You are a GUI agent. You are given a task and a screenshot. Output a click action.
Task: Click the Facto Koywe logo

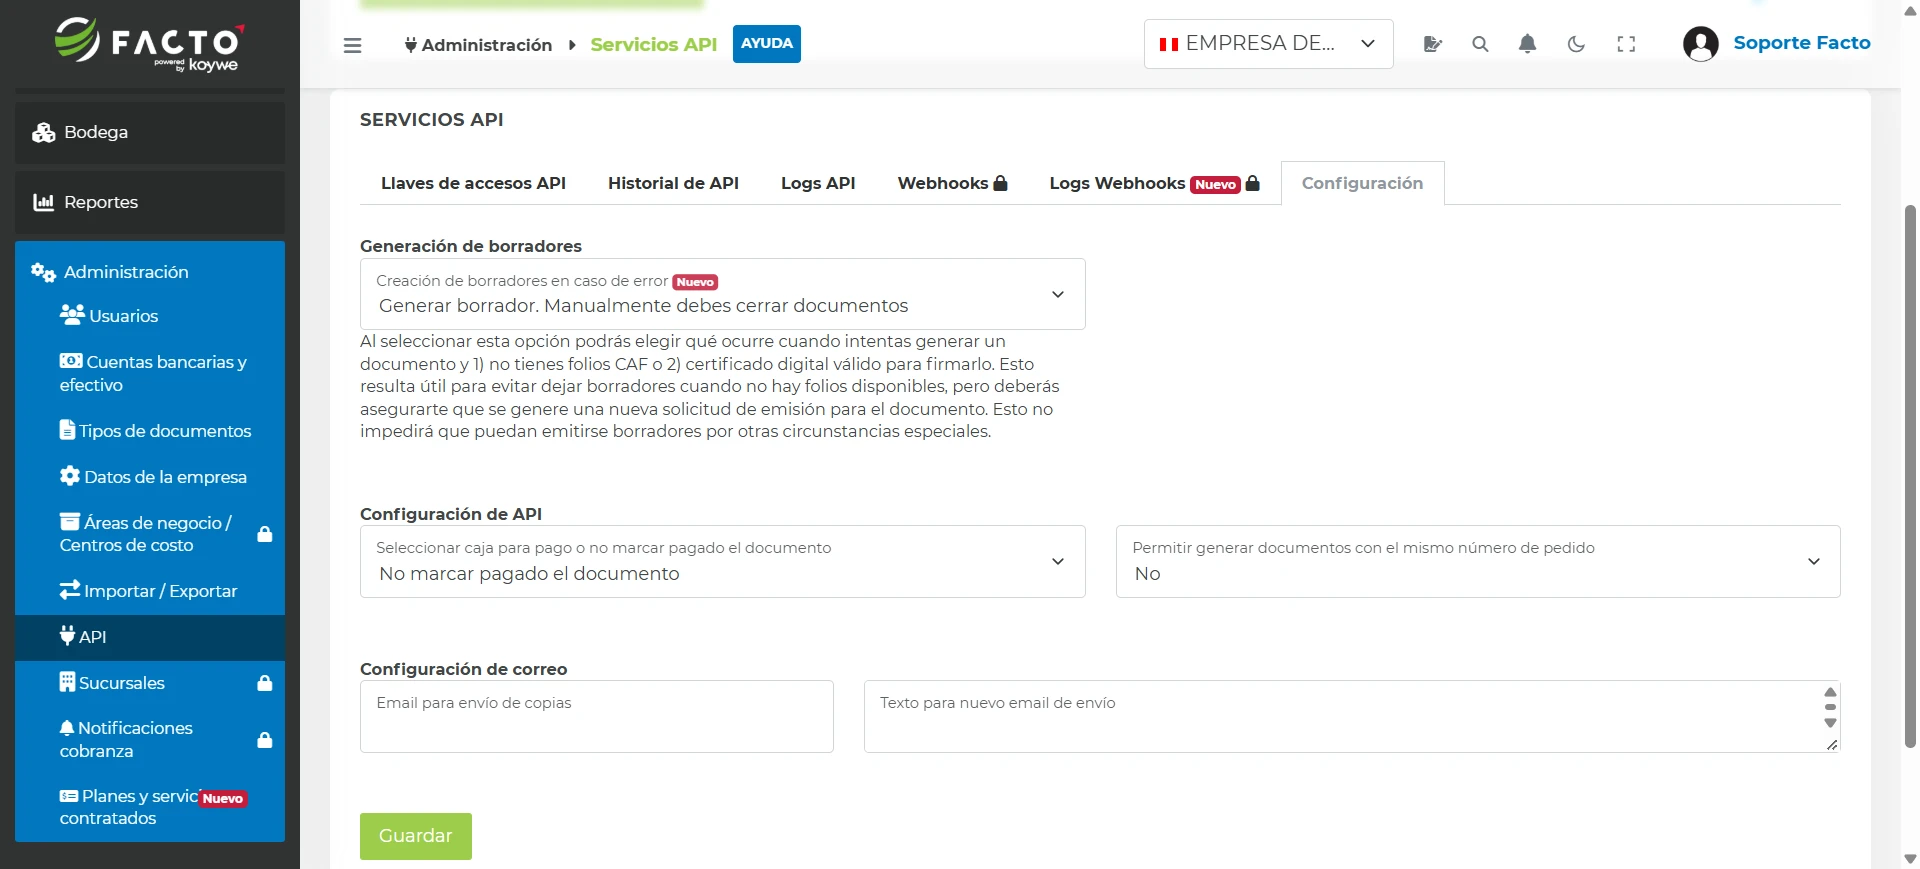(x=148, y=44)
